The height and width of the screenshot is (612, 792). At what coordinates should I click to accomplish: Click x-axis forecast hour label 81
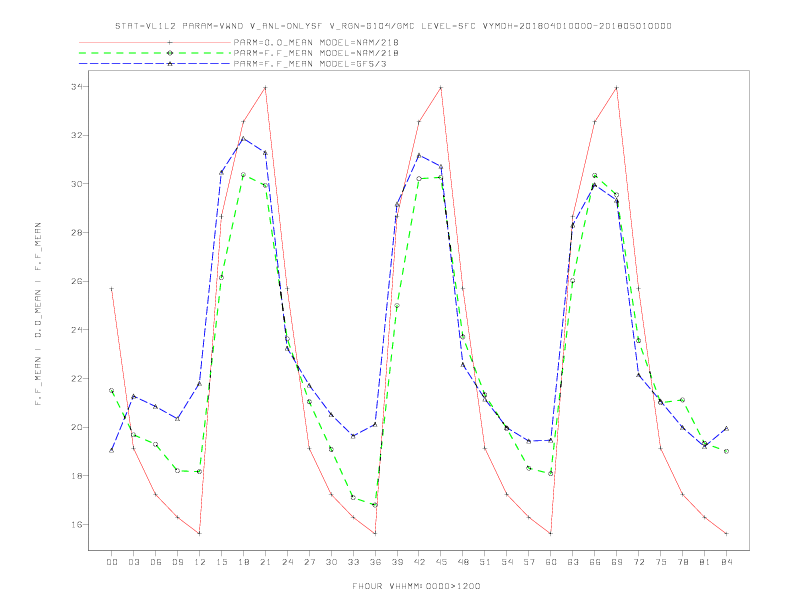coord(705,562)
